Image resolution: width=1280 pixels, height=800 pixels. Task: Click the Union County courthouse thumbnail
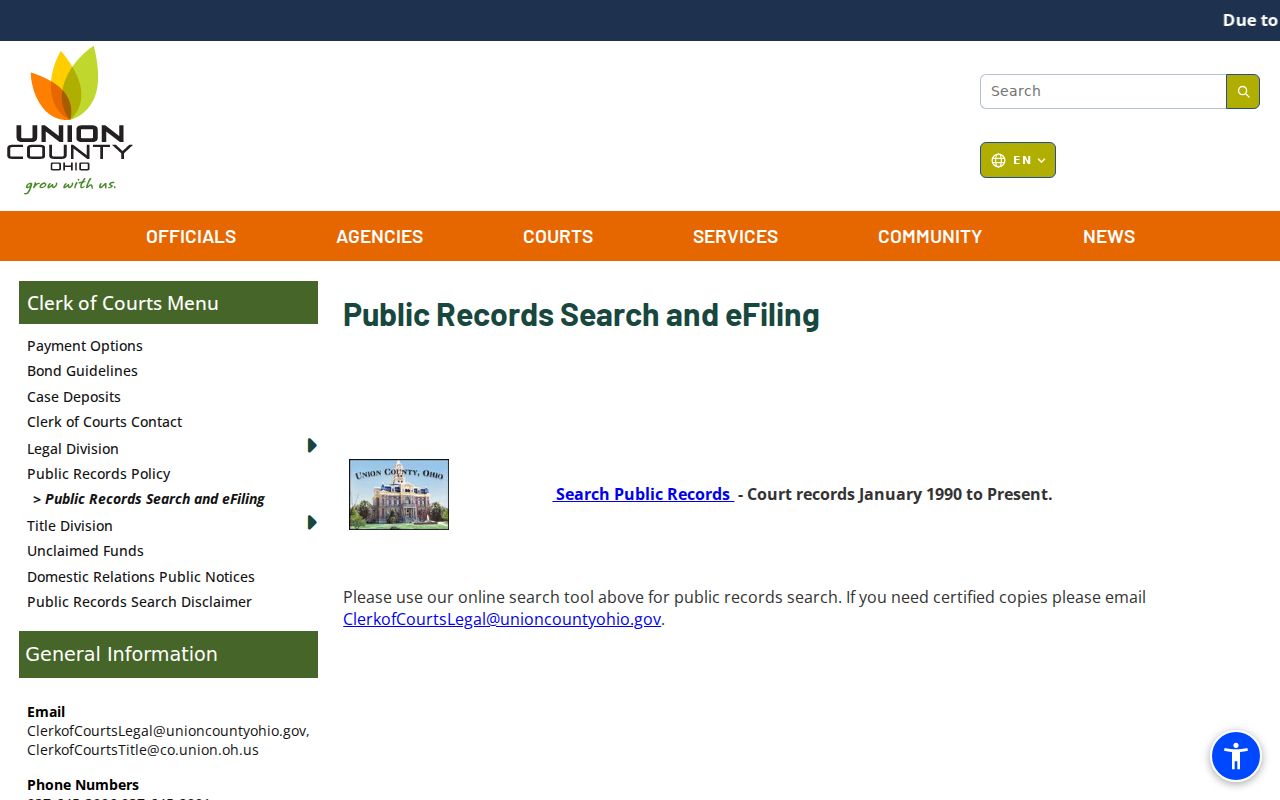point(399,494)
